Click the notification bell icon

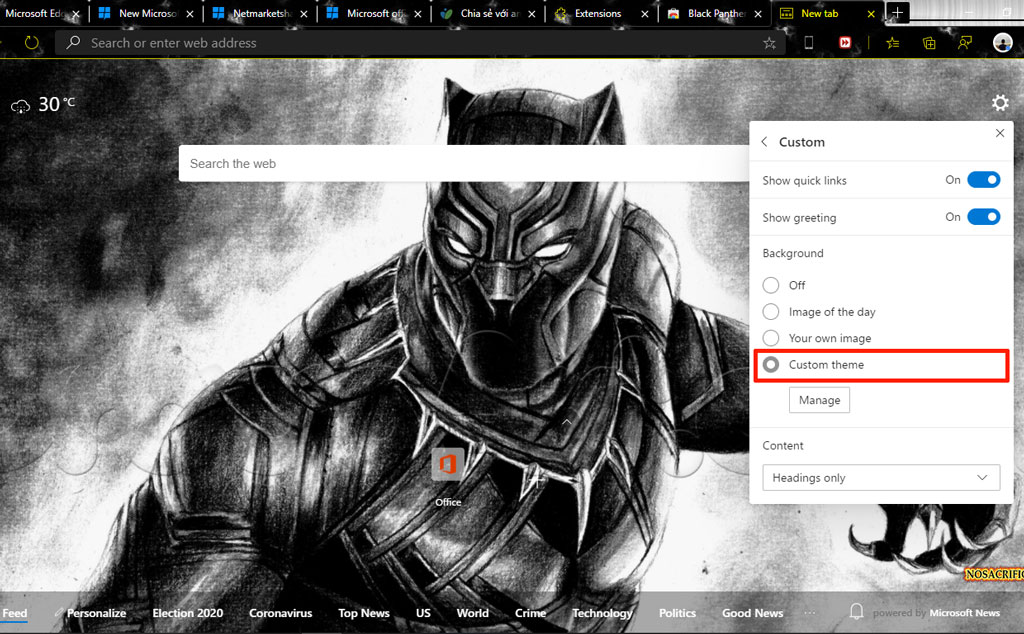856,612
